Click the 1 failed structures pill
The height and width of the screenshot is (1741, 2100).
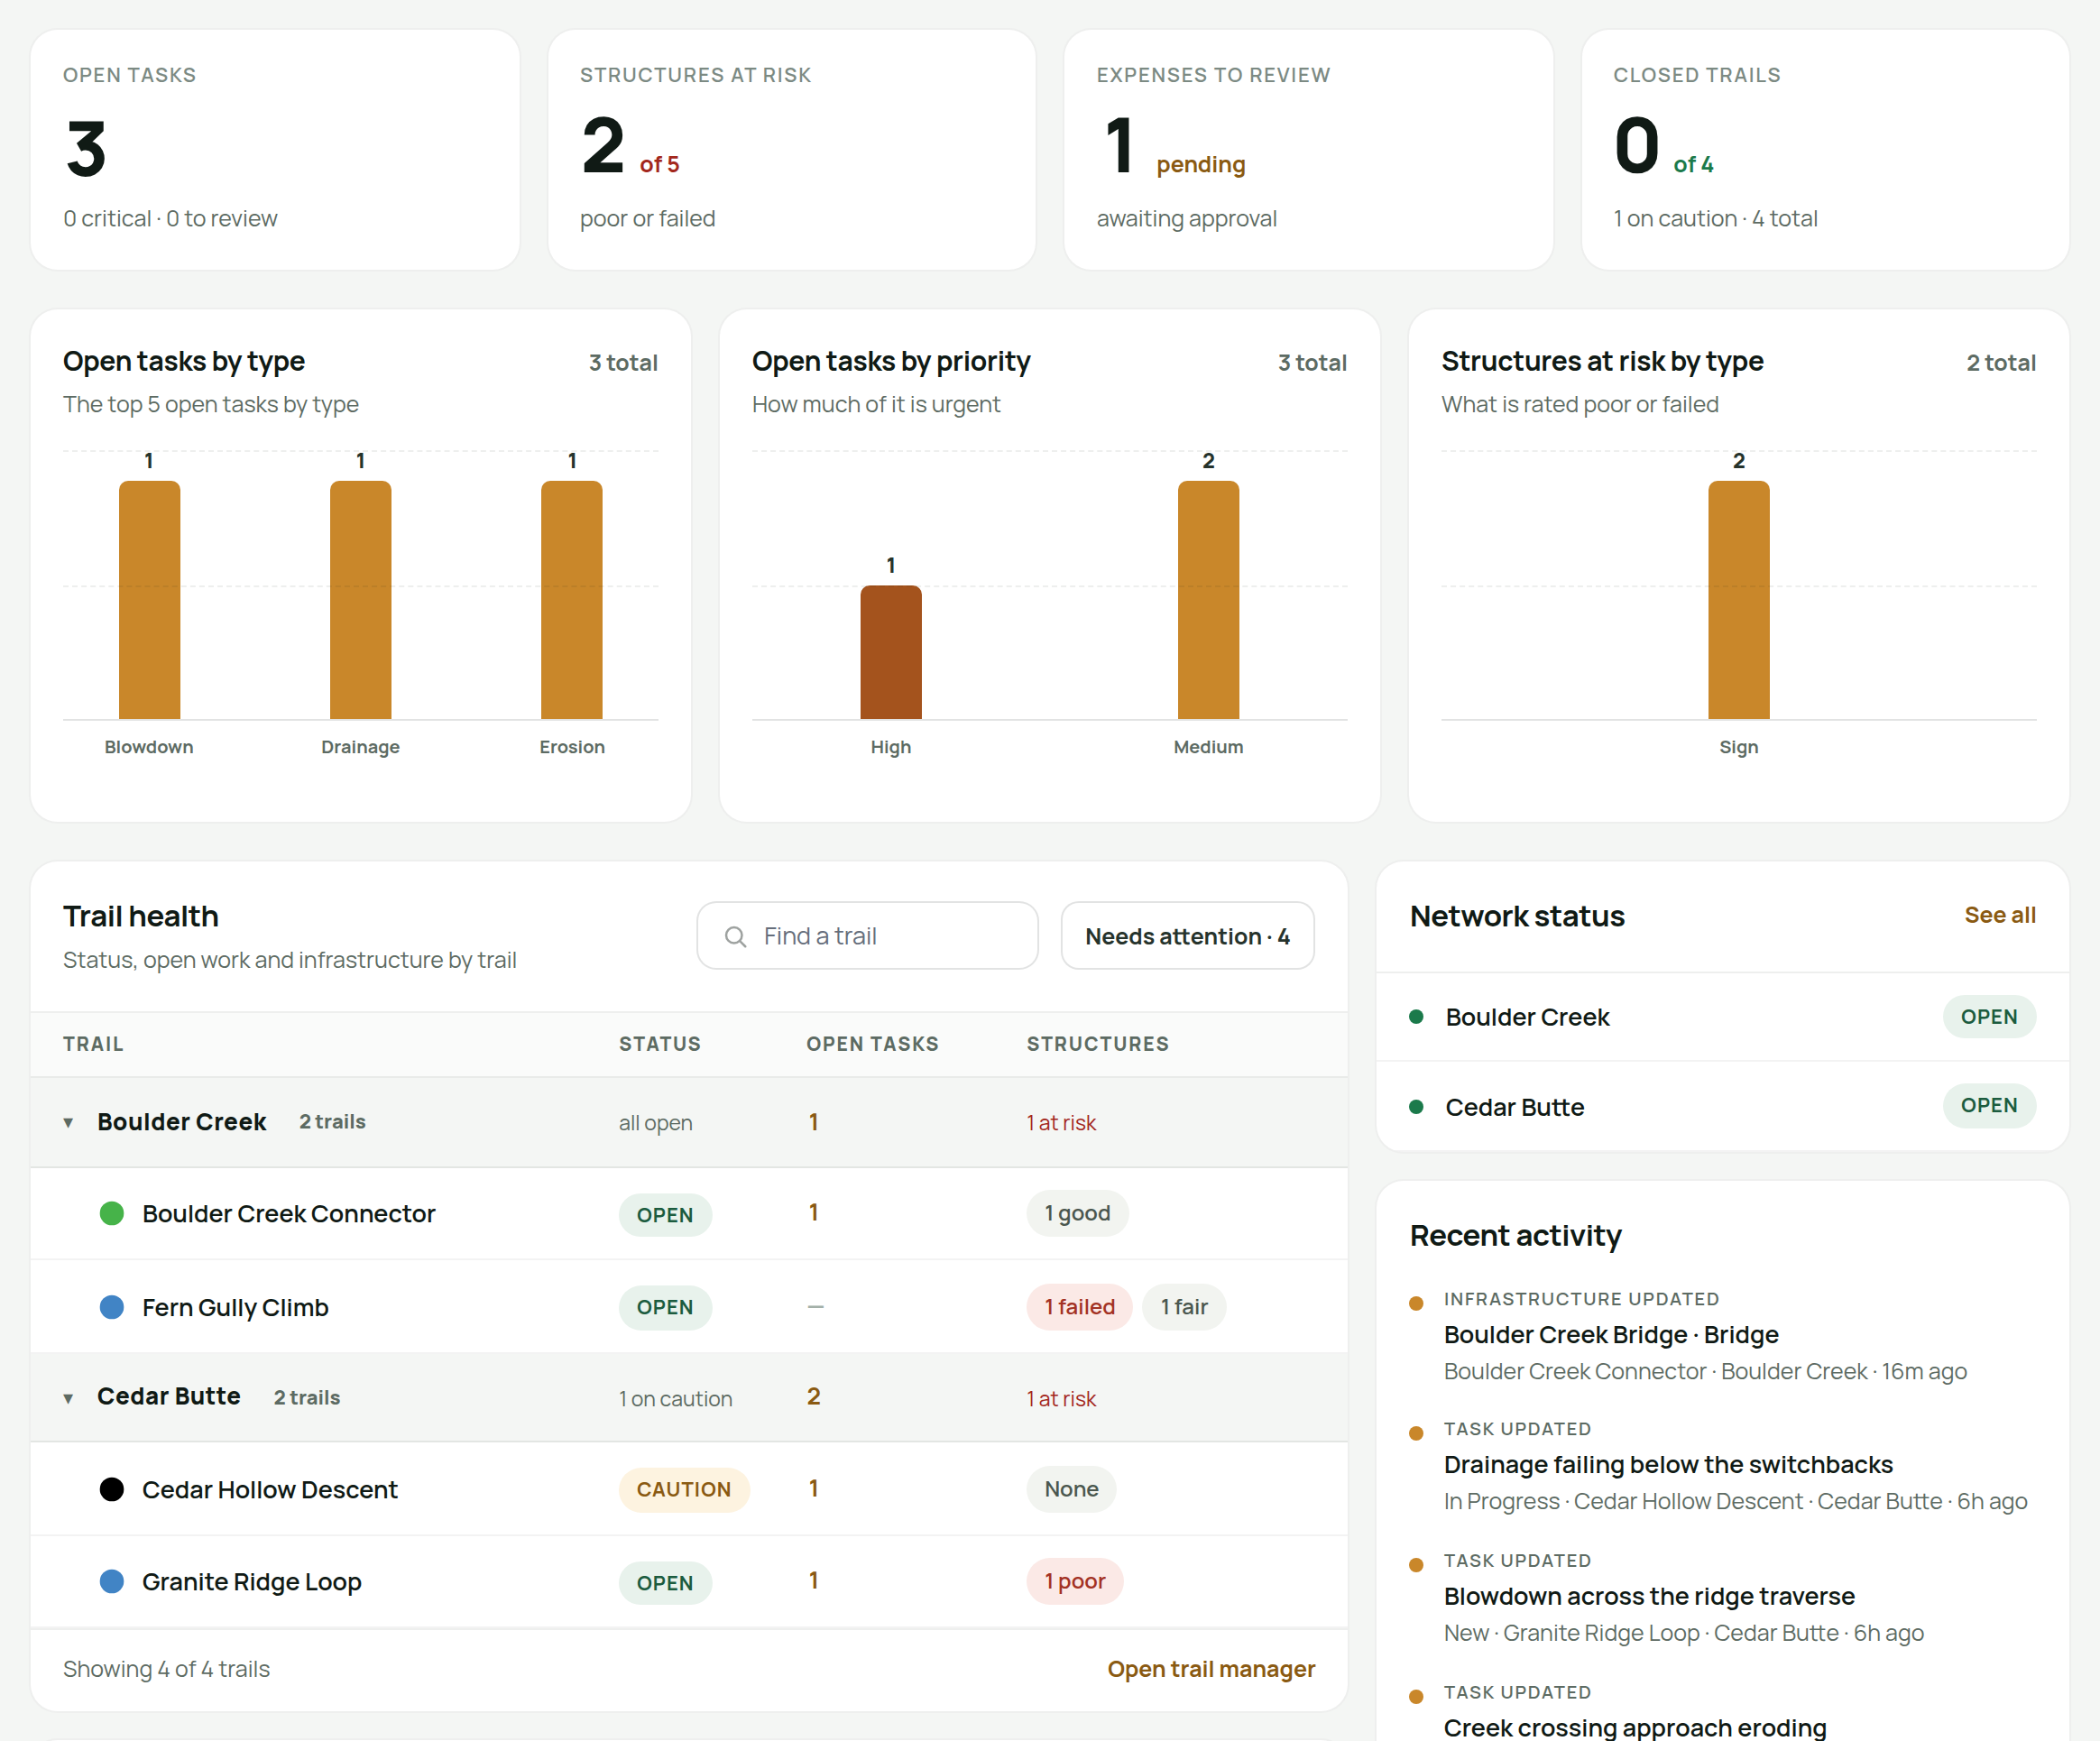click(x=1079, y=1306)
